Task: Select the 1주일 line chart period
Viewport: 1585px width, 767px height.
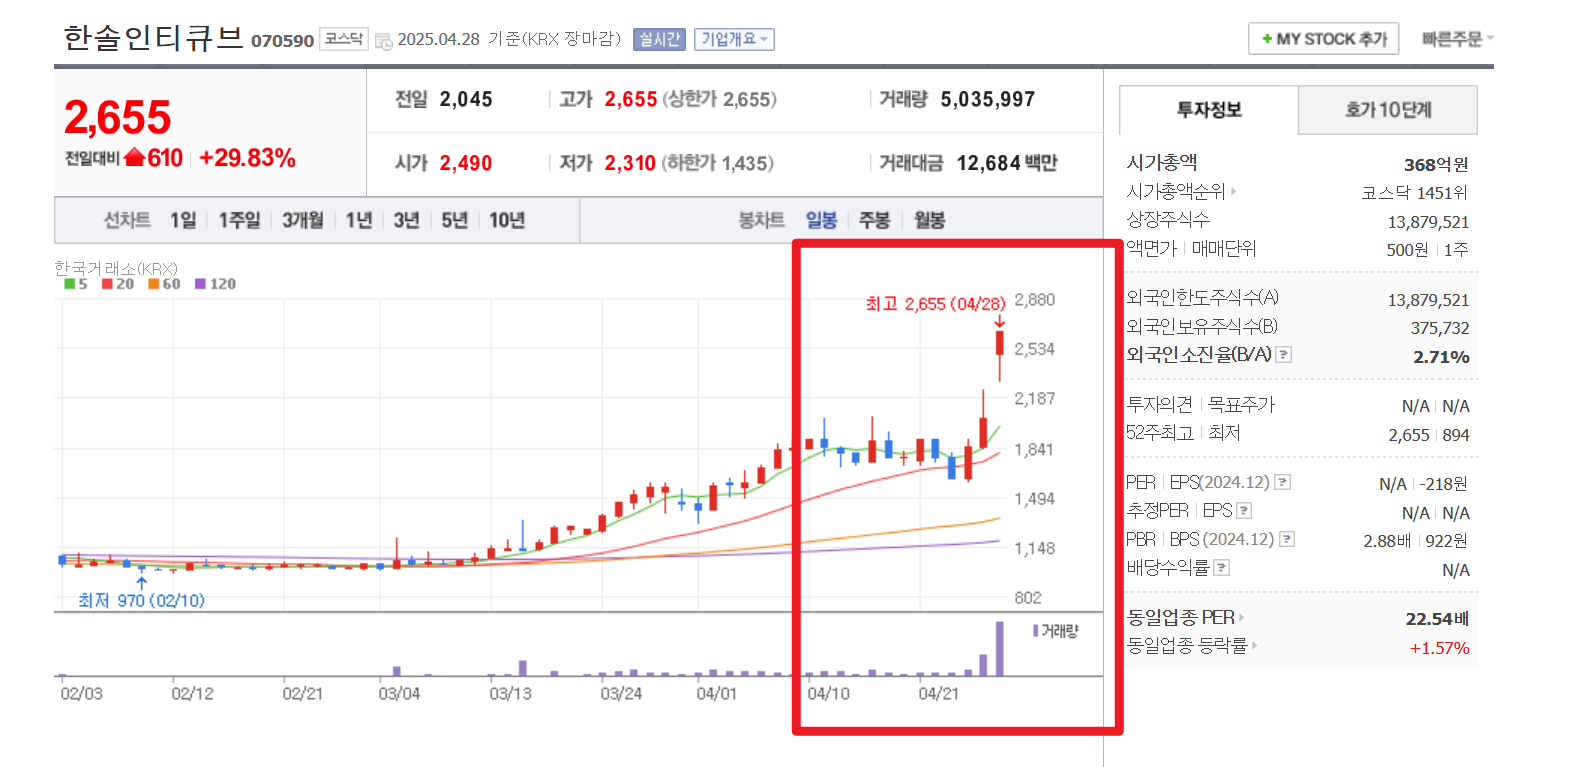Action: [240, 220]
